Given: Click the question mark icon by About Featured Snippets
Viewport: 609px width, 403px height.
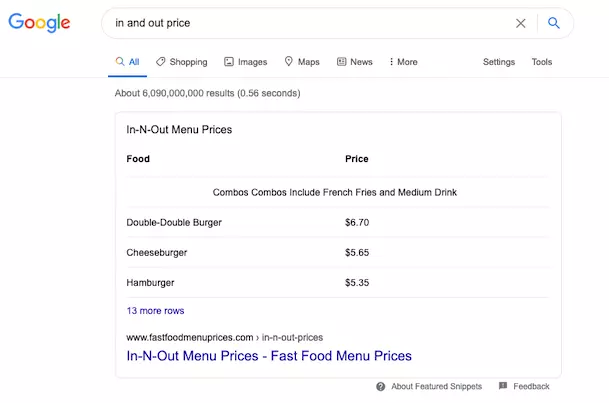Looking at the screenshot, I should (x=381, y=386).
